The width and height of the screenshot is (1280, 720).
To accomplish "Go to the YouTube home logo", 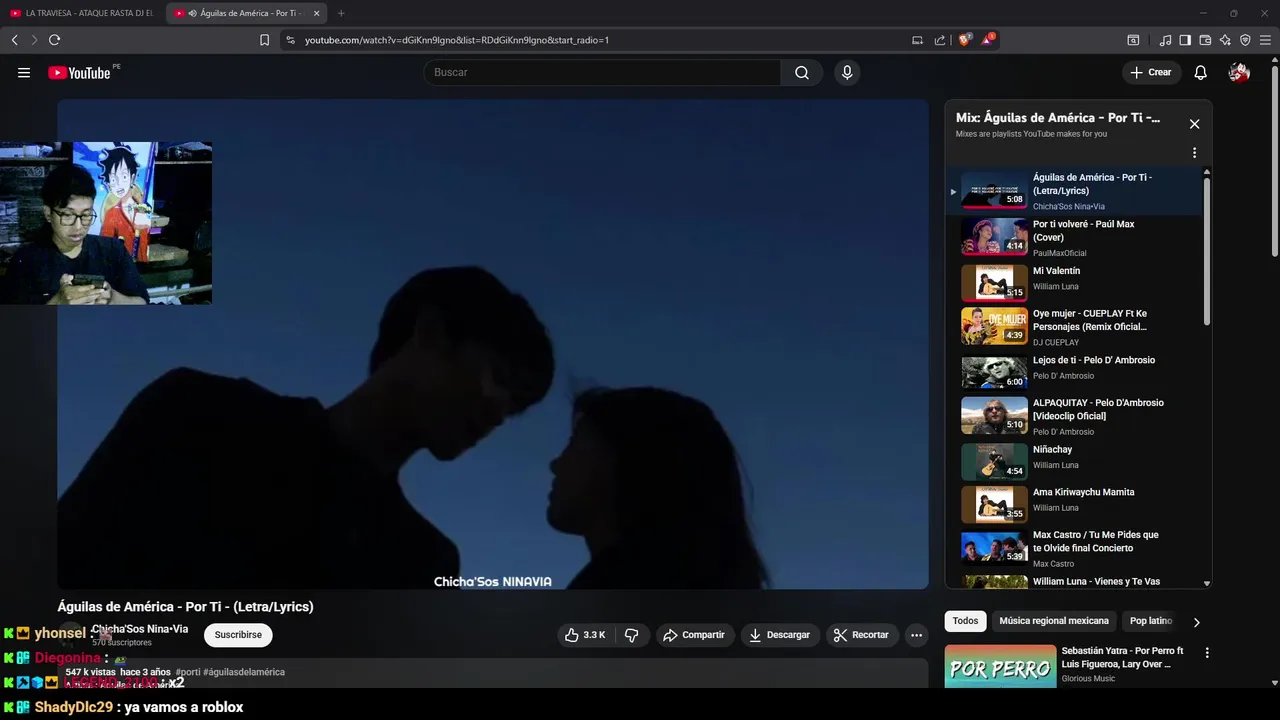I will click(x=79, y=73).
